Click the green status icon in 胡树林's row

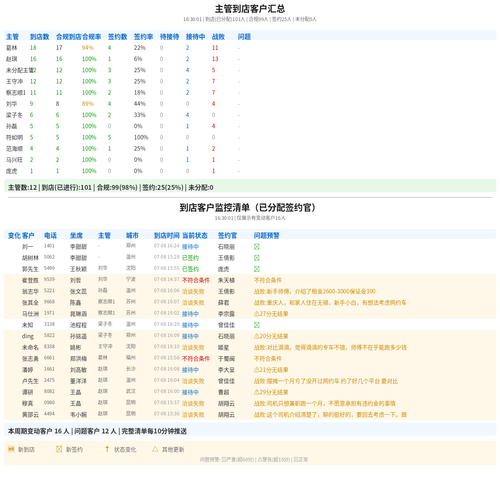[257, 258]
